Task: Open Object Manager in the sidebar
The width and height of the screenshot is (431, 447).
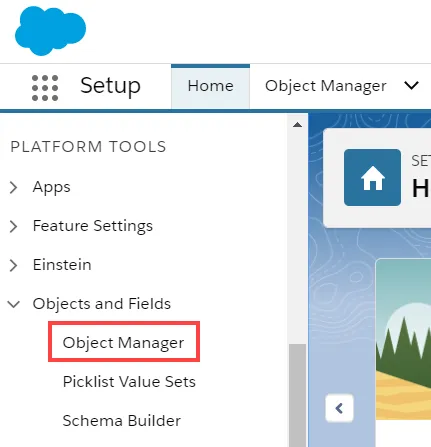Action: click(123, 342)
